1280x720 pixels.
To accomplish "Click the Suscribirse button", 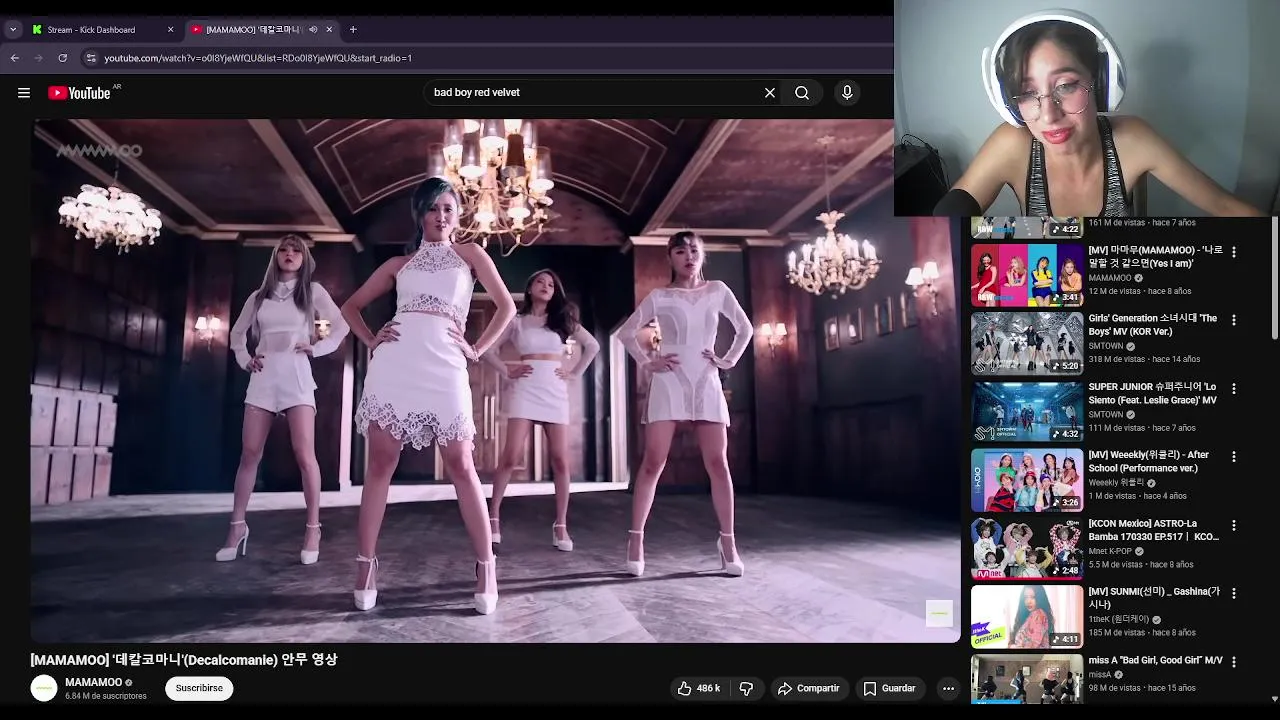I will 199,688.
